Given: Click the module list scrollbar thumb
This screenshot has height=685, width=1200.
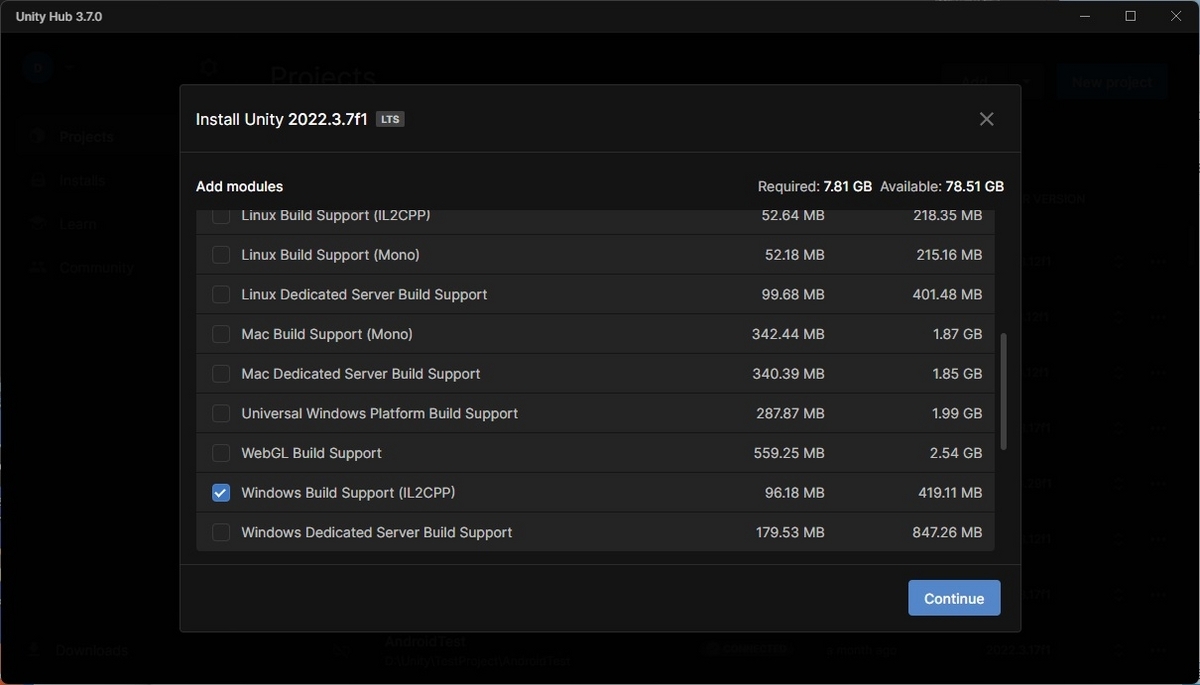Looking at the screenshot, I should tap(1003, 392).
